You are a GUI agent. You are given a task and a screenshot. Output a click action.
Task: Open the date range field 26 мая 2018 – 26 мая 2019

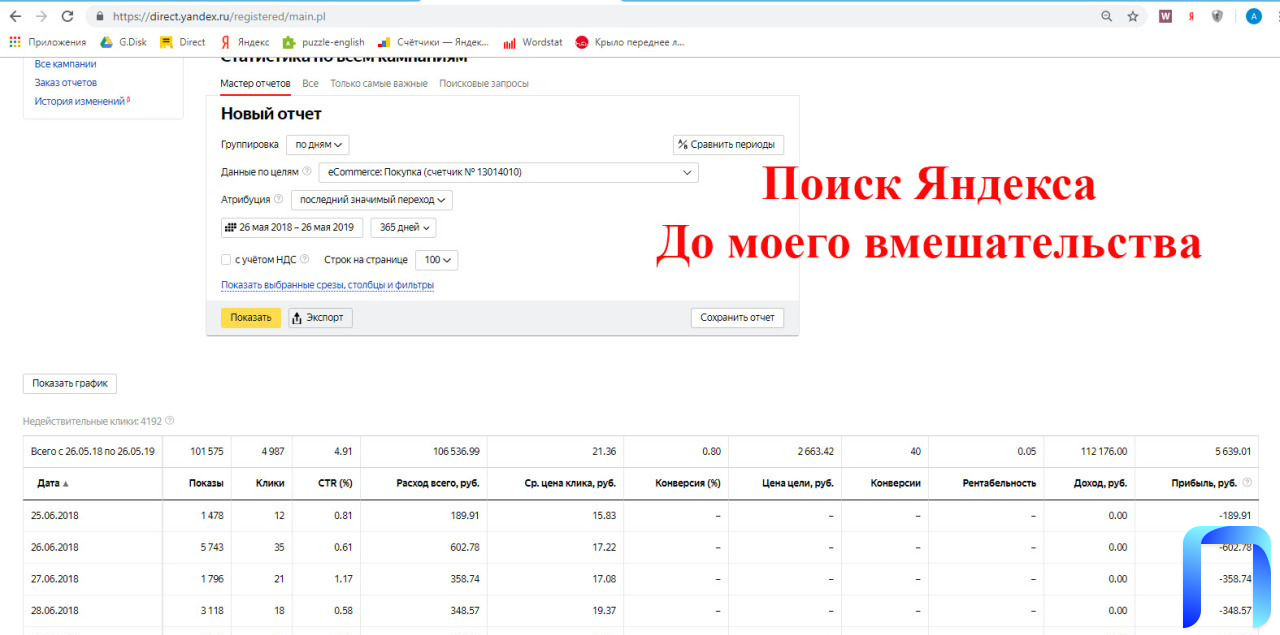click(292, 227)
